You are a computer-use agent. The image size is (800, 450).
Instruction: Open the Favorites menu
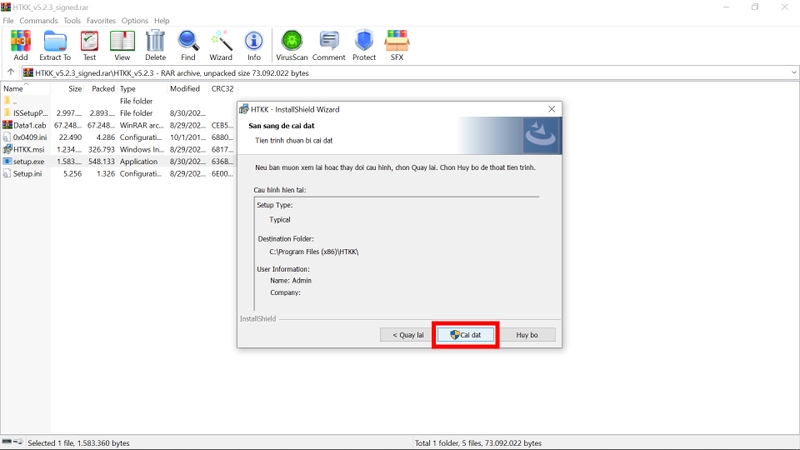[x=101, y=20]
